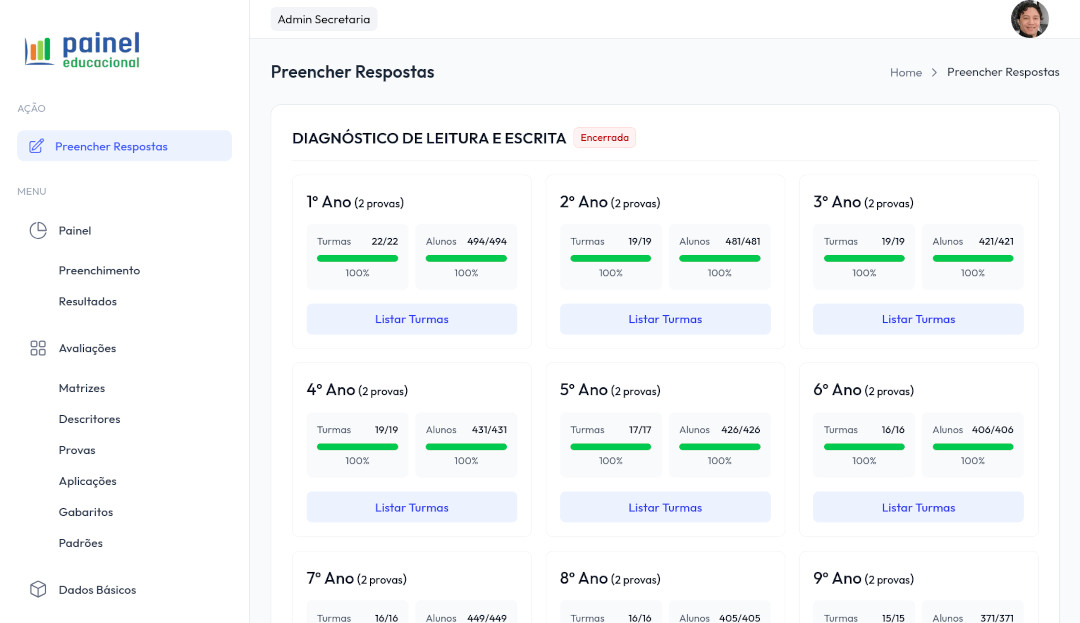Click Listar Turmas for 5º Ano
Viewport: 1080px width, 623px height.
point(665,507)
